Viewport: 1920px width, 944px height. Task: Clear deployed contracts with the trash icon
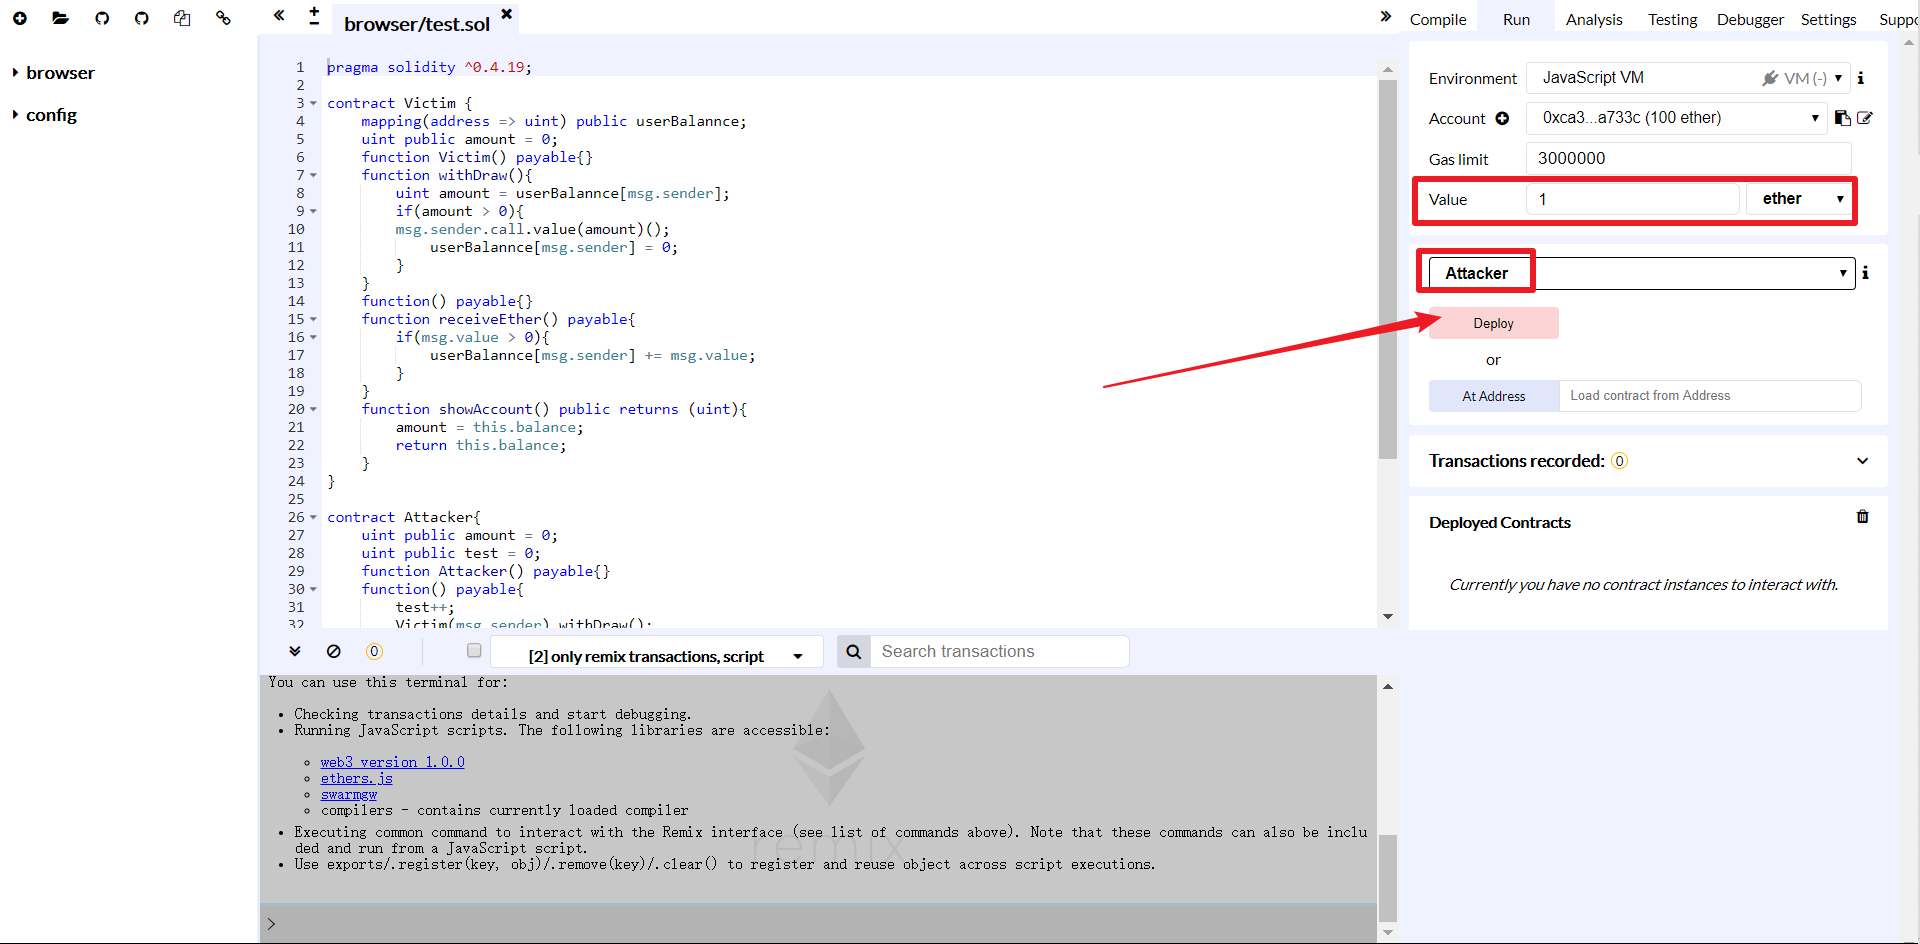[1863, 517]
